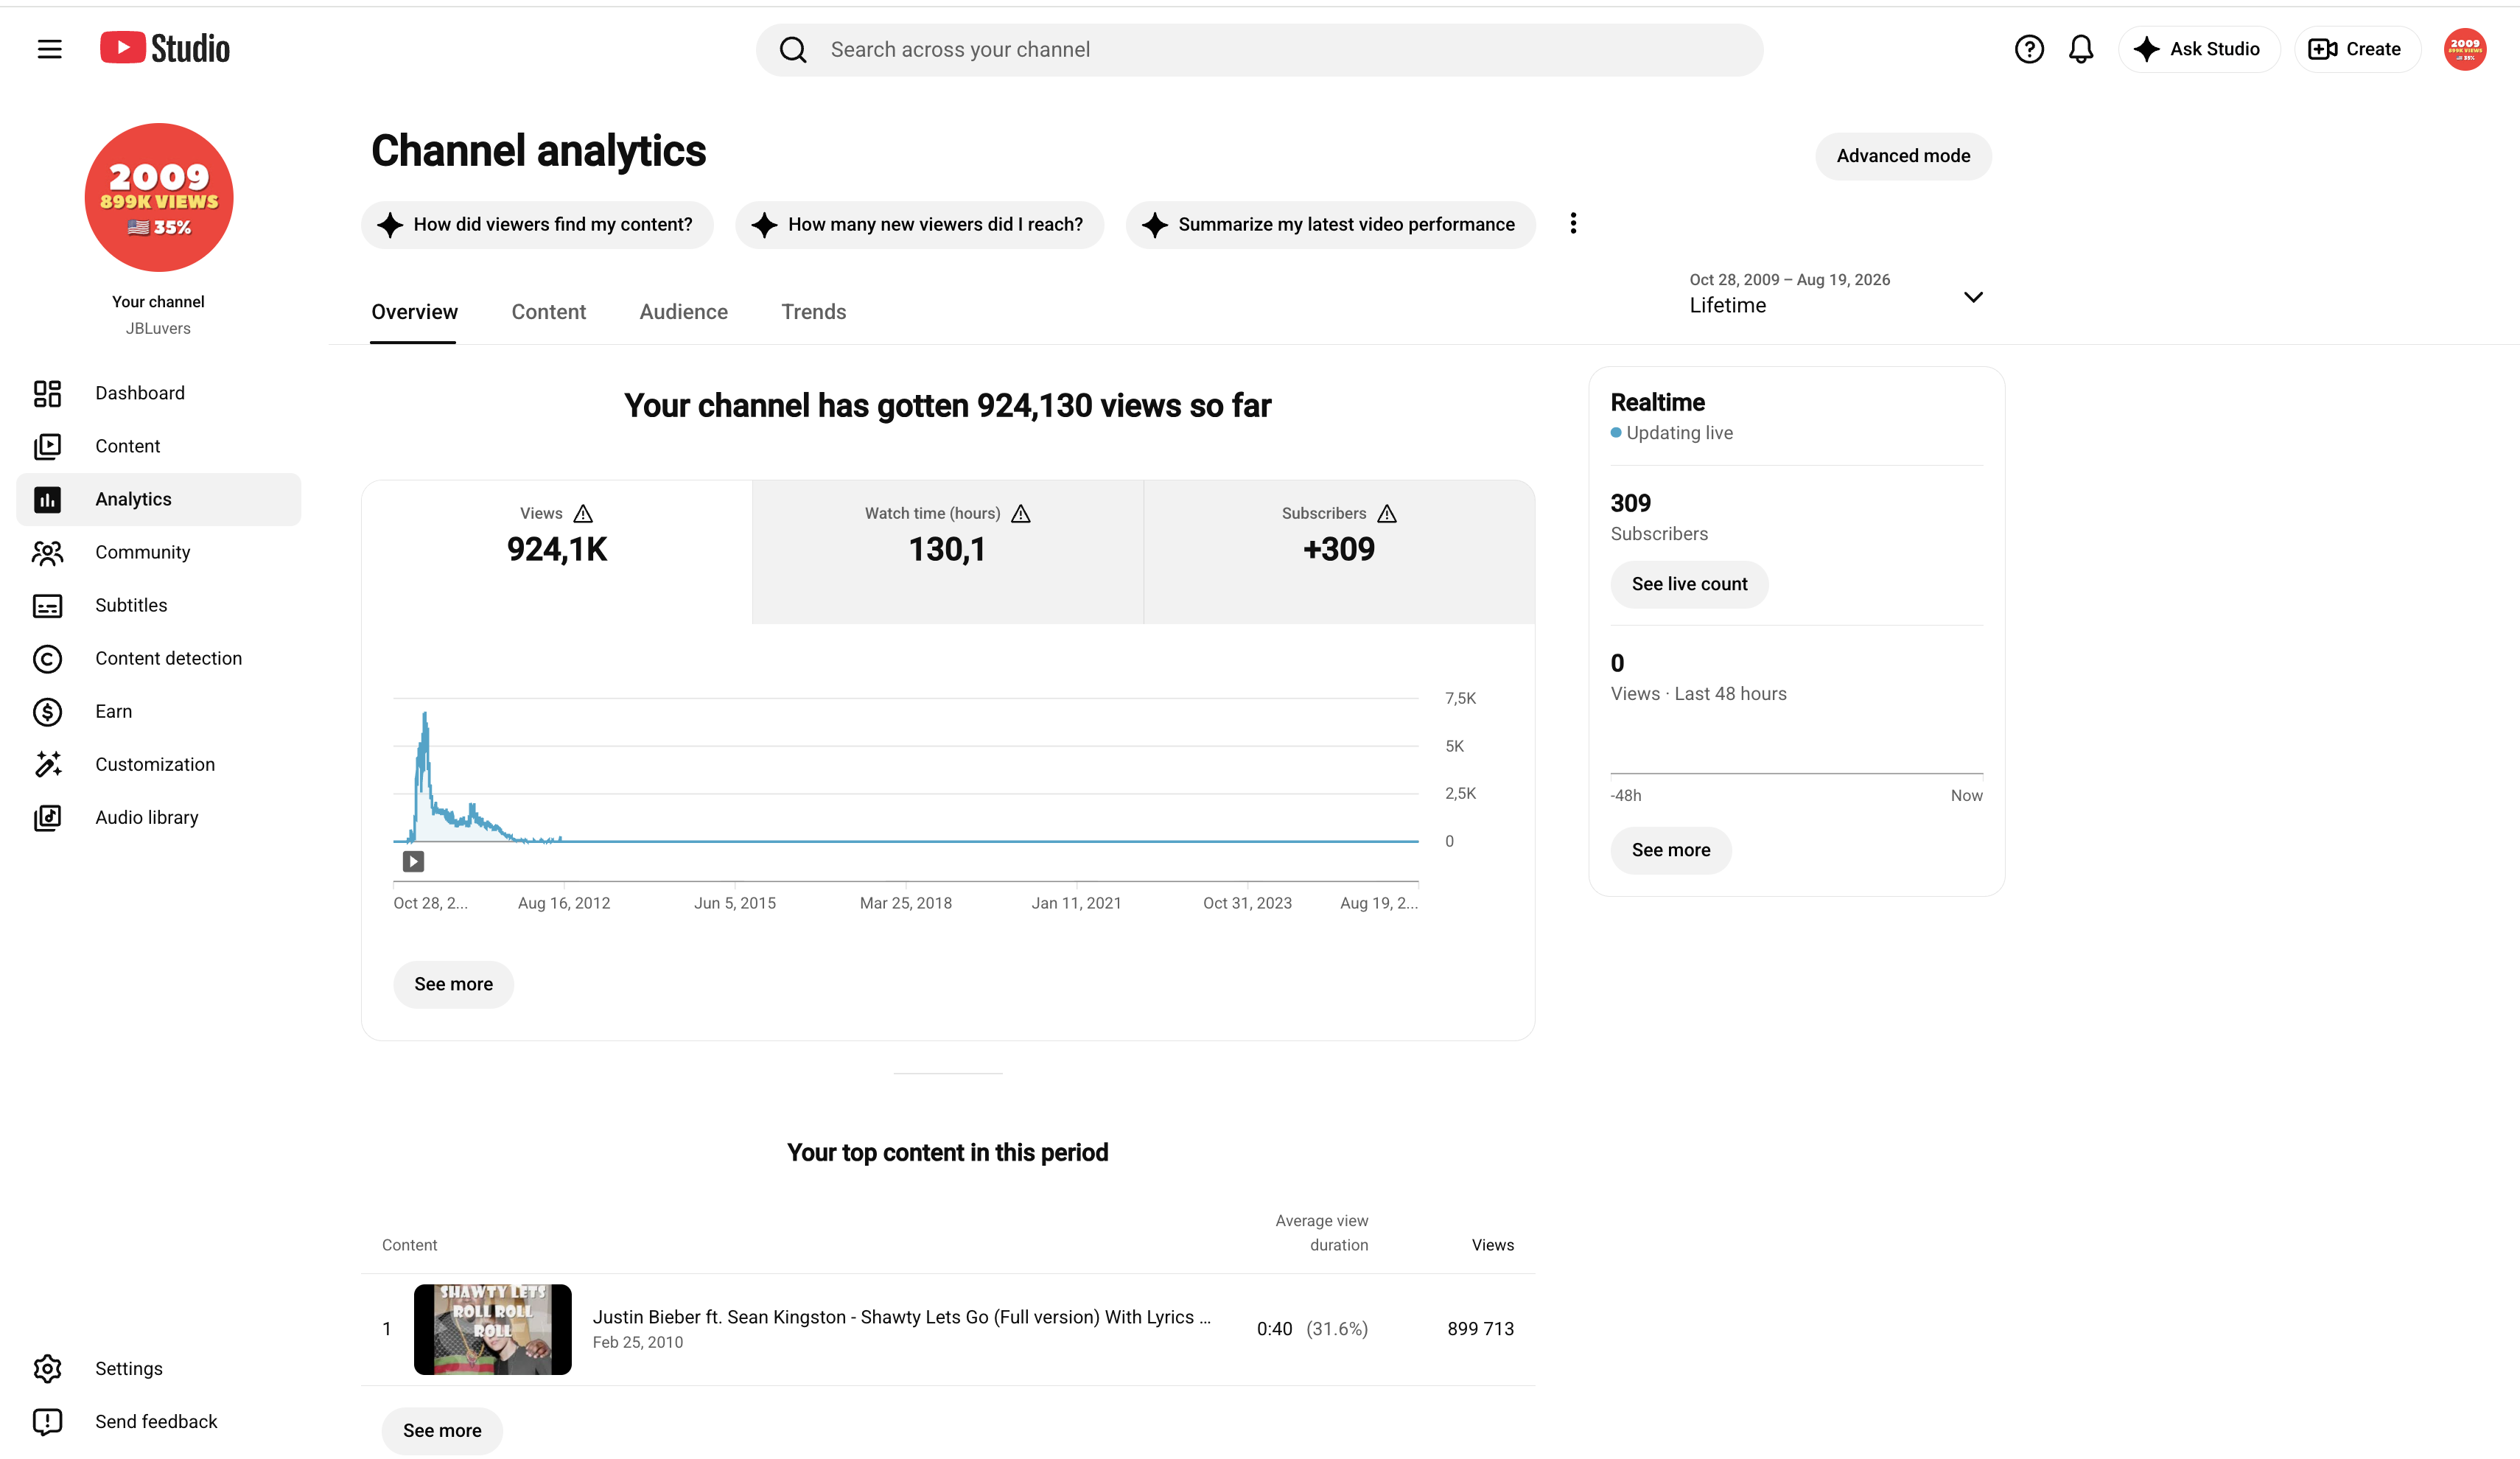Image resolution: width=2520 pixels, height=1459 pixels.
Task: Open the Shawty Lets Go video thumbnail
Action: (492, 1329)
